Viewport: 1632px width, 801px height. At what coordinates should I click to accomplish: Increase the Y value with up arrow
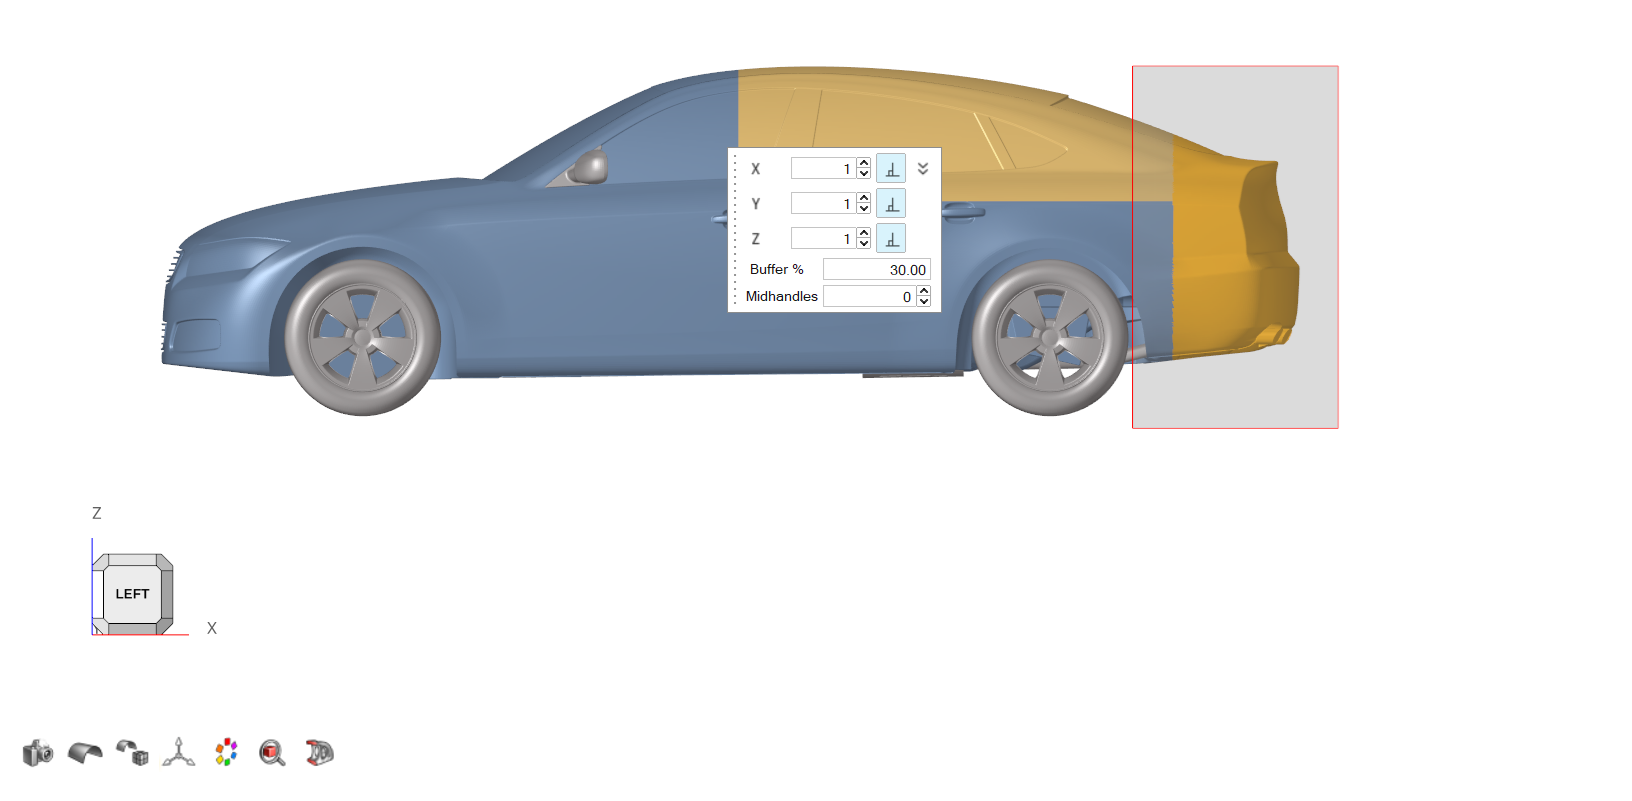pos(864,198)
